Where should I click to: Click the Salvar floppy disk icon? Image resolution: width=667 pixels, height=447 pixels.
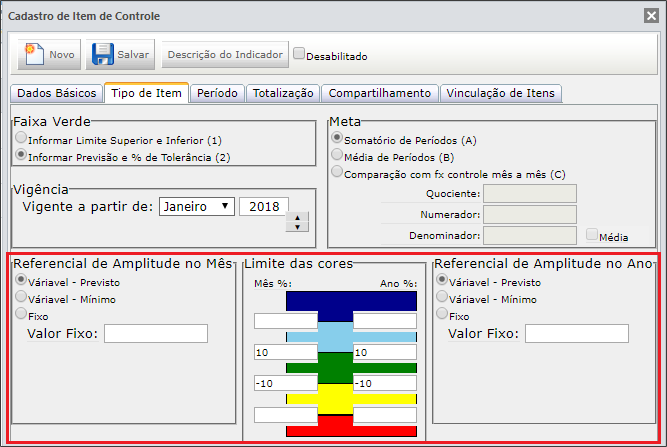click(x=103, y=54)
